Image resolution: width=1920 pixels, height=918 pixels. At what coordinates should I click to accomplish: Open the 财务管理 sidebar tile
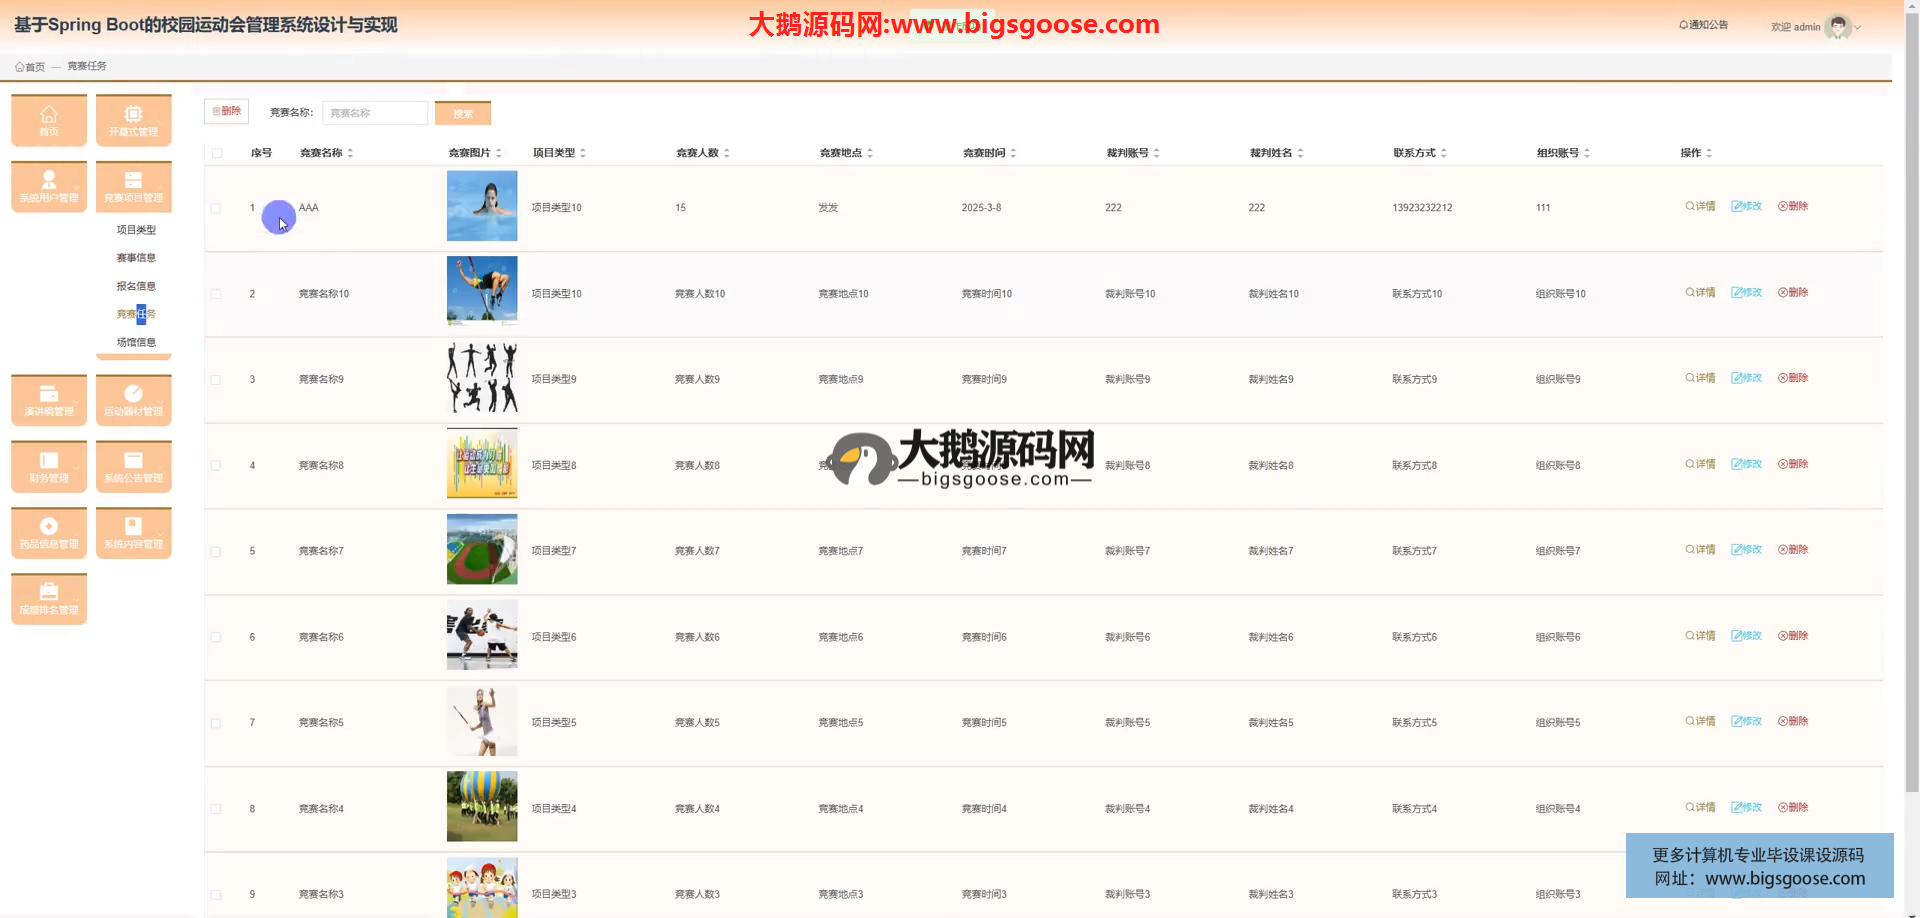point(49,466)
